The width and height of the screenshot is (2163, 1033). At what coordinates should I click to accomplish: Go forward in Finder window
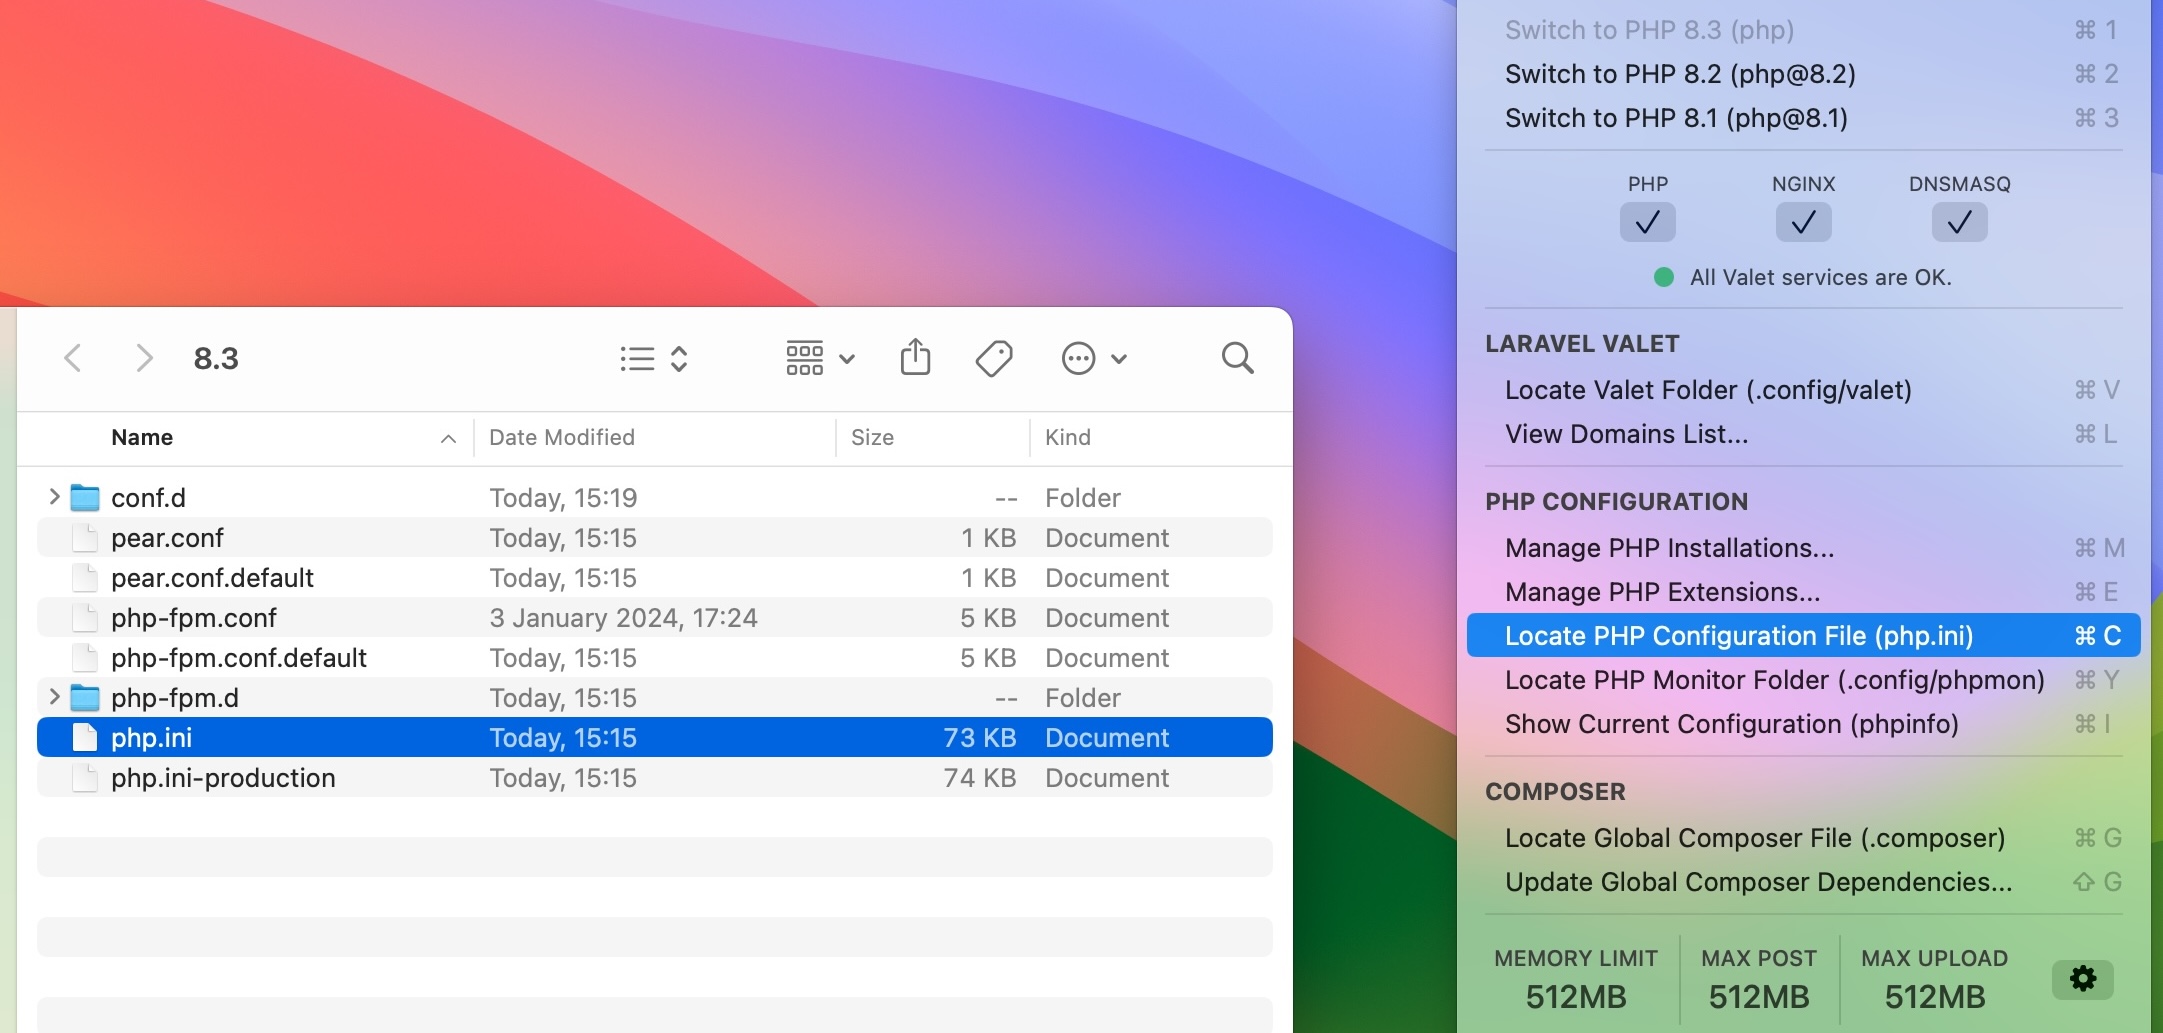click(x=144, y=358)
